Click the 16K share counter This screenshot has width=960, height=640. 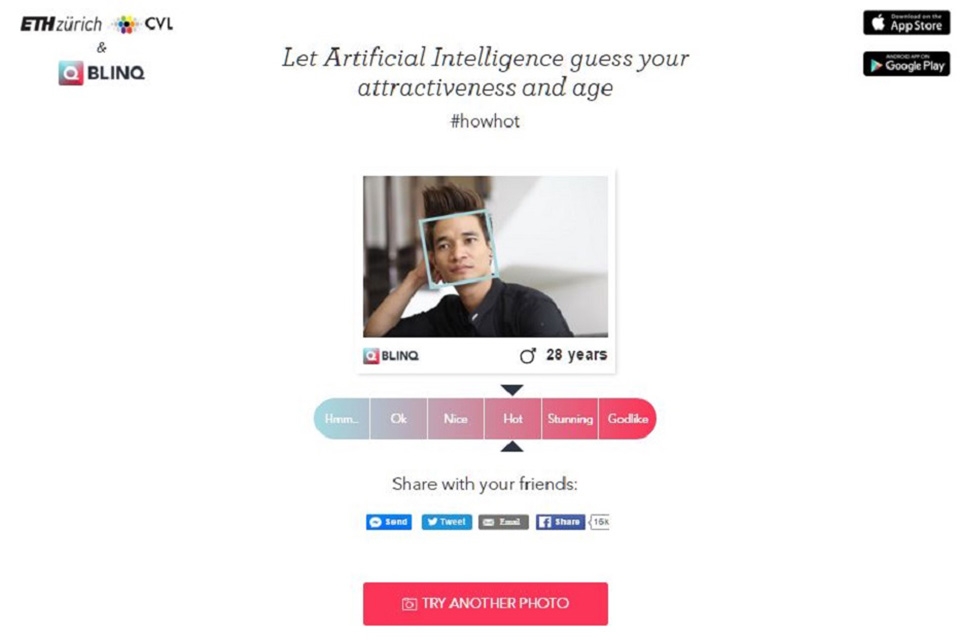tap(599, 522)
